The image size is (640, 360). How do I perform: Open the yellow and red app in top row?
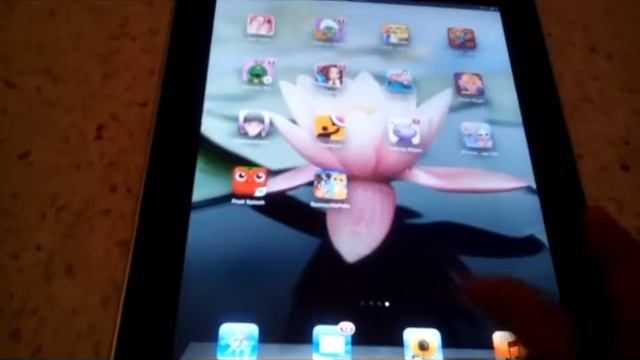coord(395,34)
